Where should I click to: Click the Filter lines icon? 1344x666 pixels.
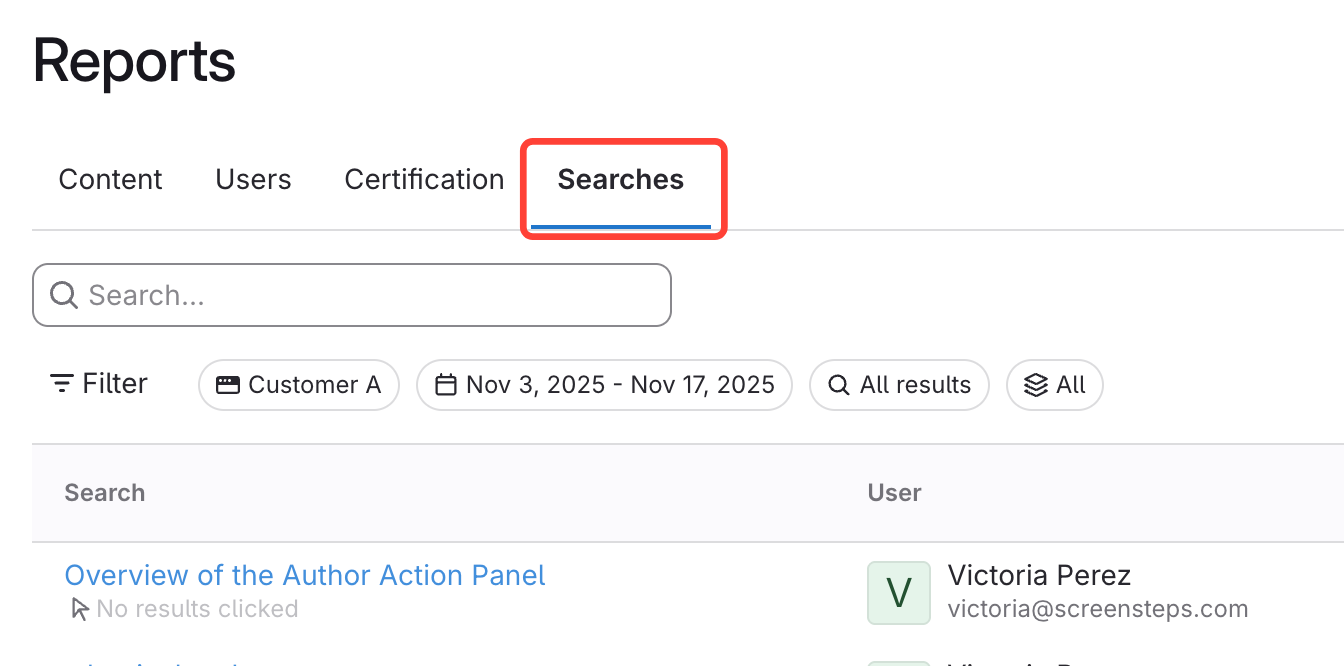(62, 384)
